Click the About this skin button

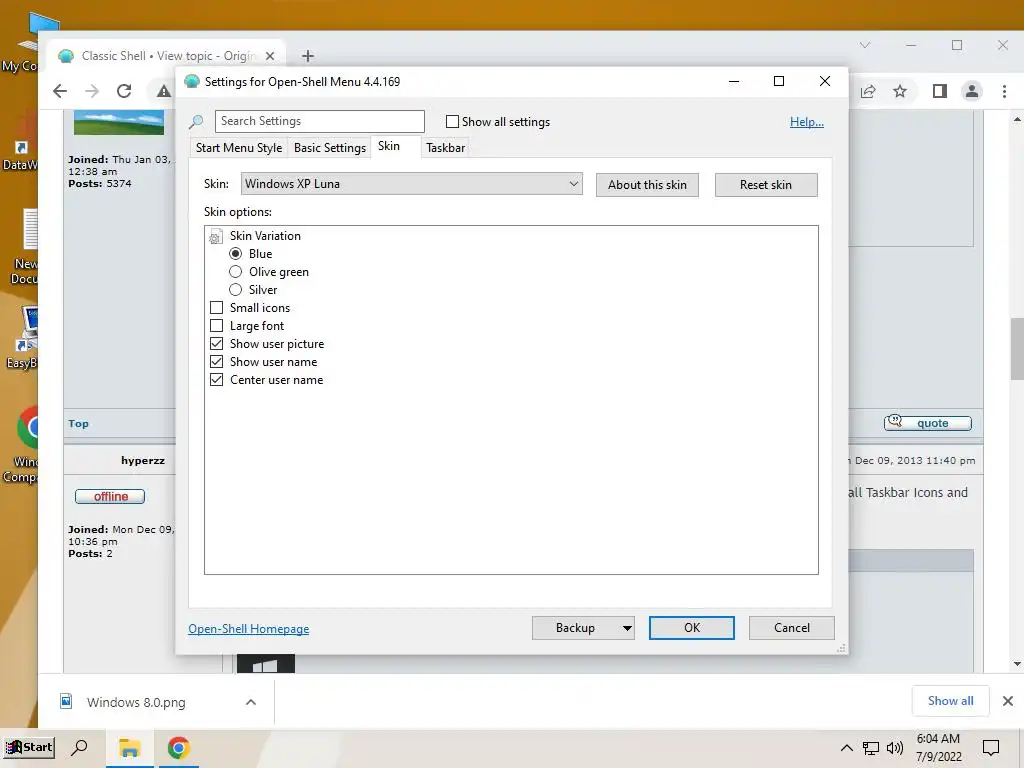click(x=647, y=185)
